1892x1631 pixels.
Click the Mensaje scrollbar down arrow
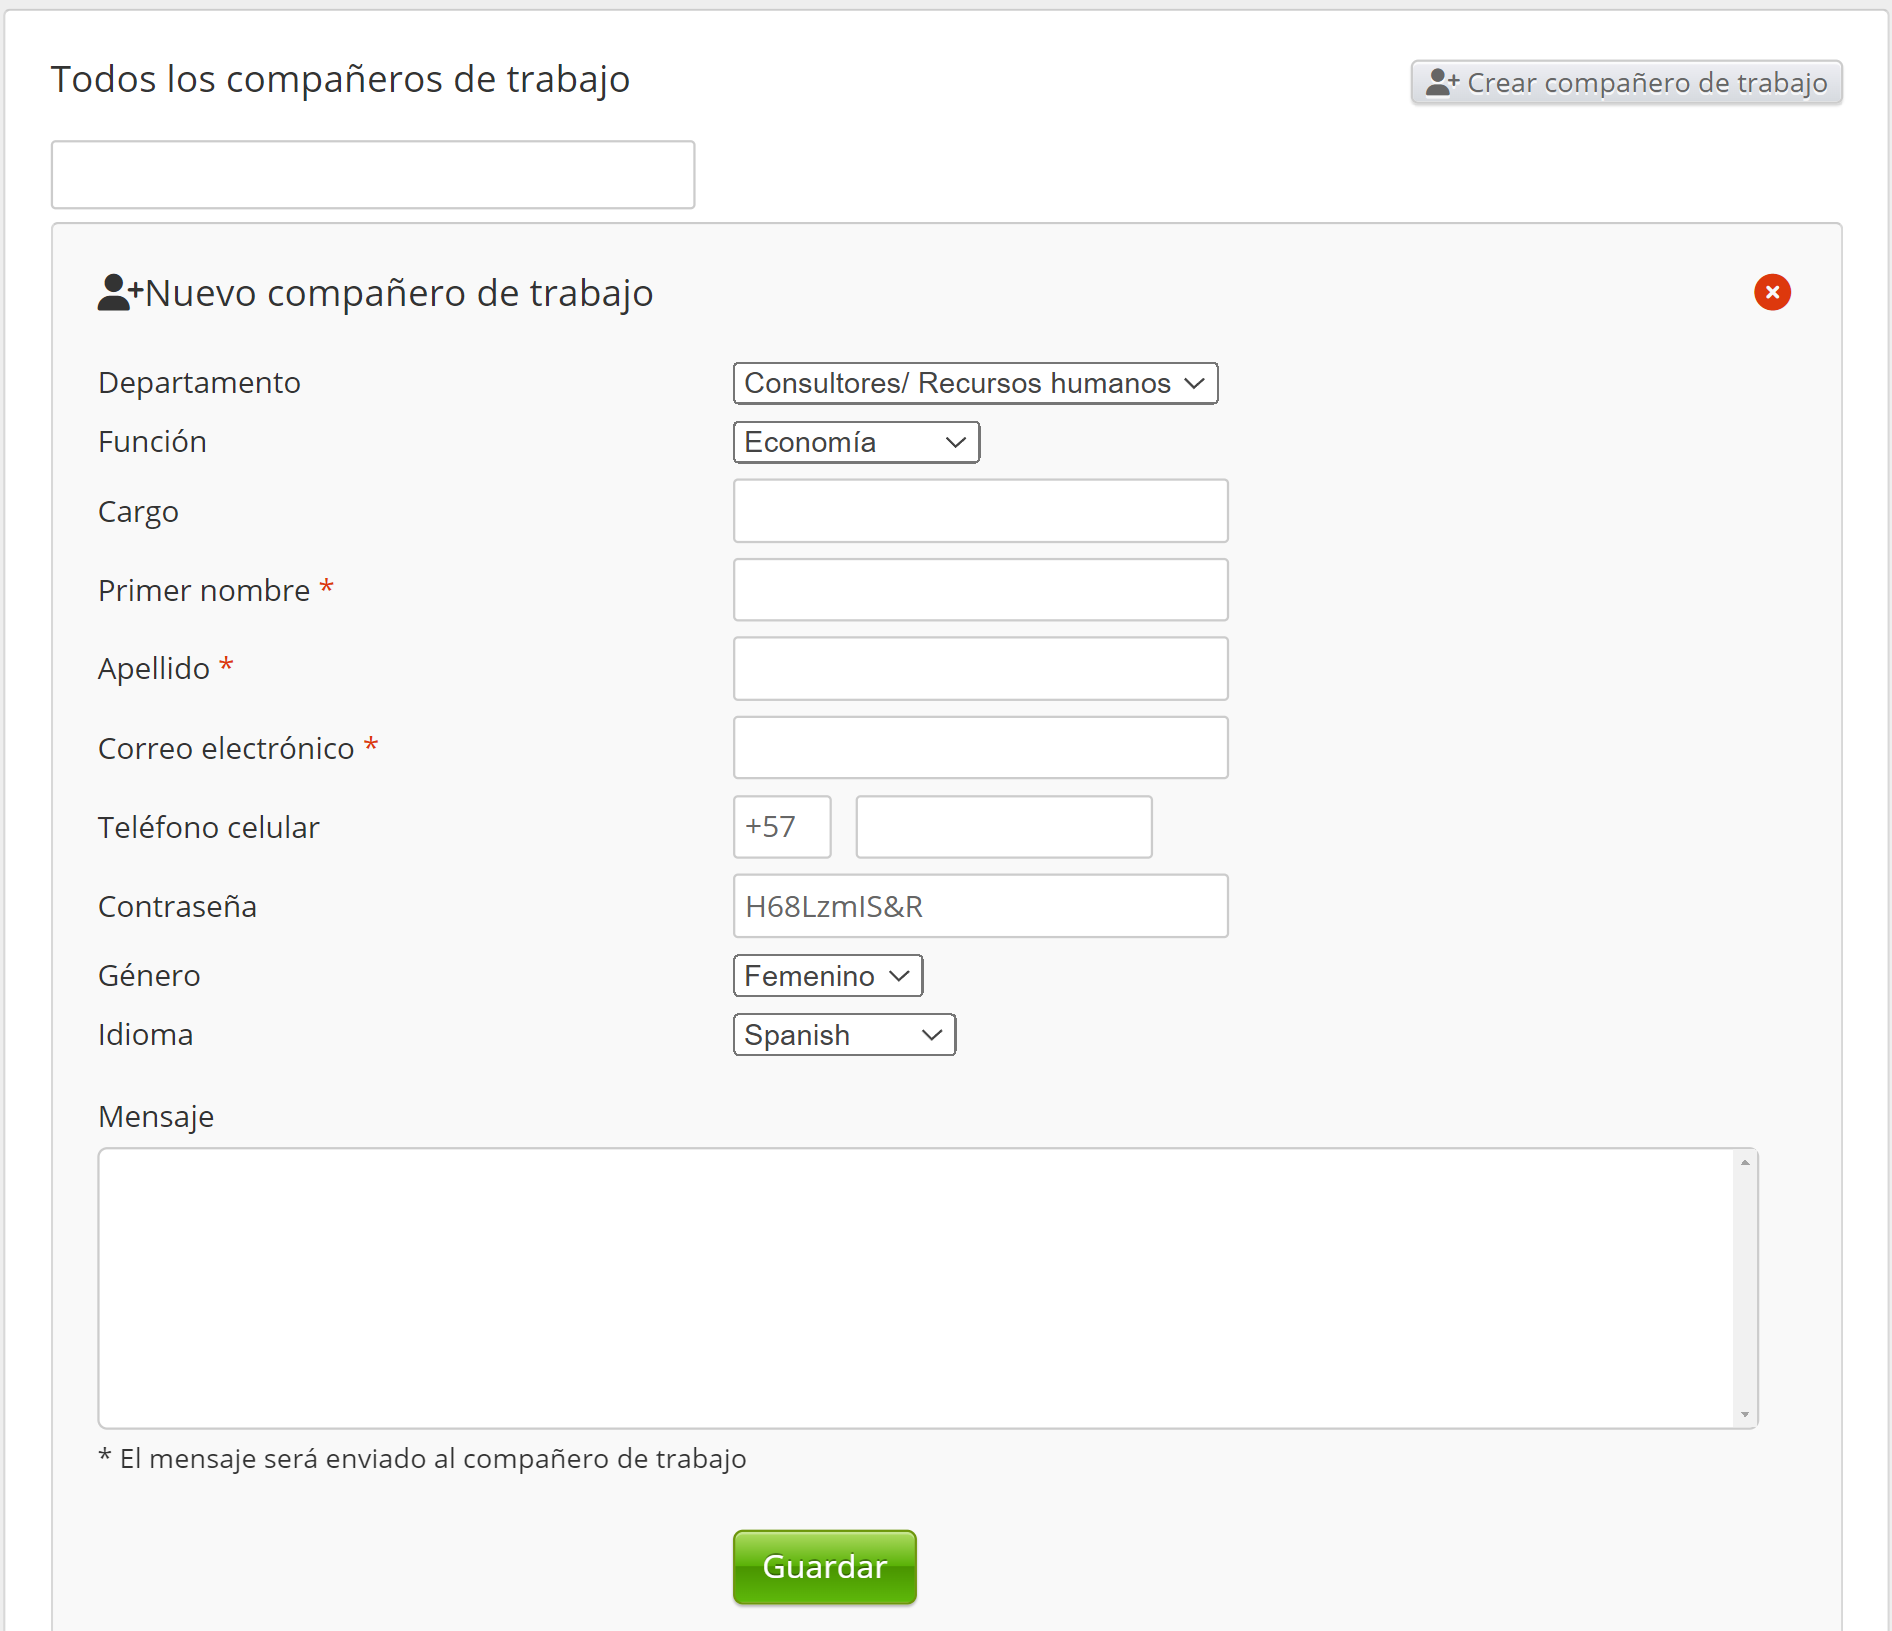(x=1745, y=1415)
